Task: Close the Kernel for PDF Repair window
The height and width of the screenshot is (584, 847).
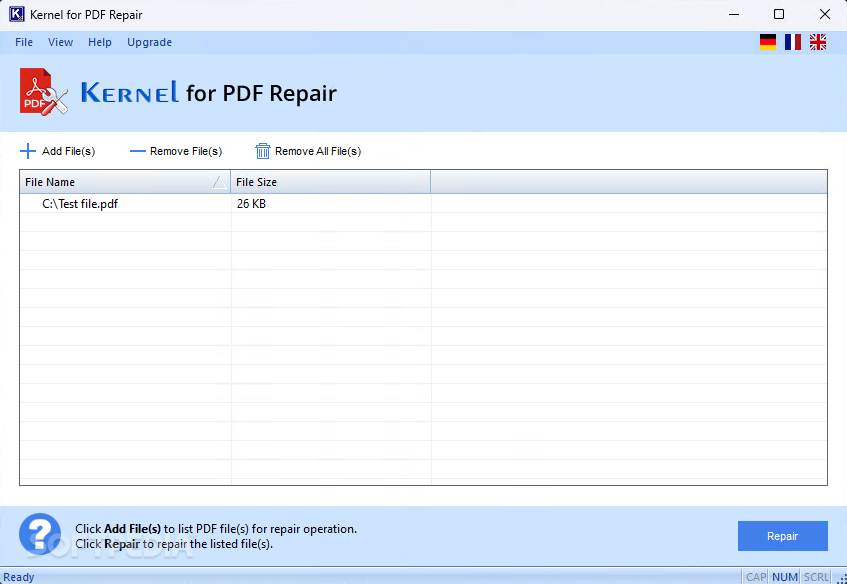Action: coord(825,15)
